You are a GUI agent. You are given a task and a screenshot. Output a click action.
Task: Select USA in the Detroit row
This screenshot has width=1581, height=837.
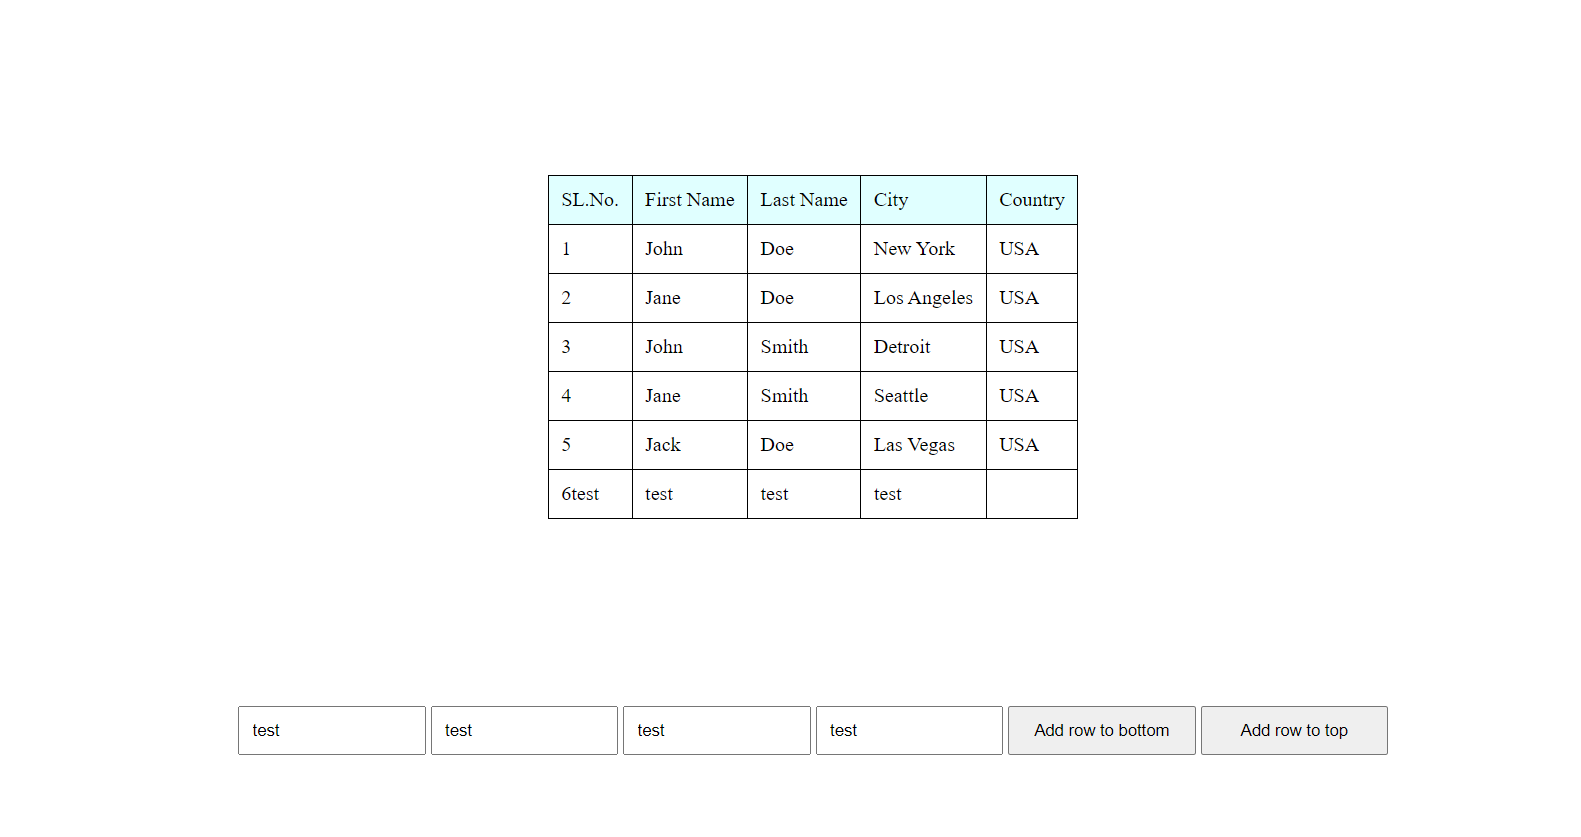click(1032, 347)
